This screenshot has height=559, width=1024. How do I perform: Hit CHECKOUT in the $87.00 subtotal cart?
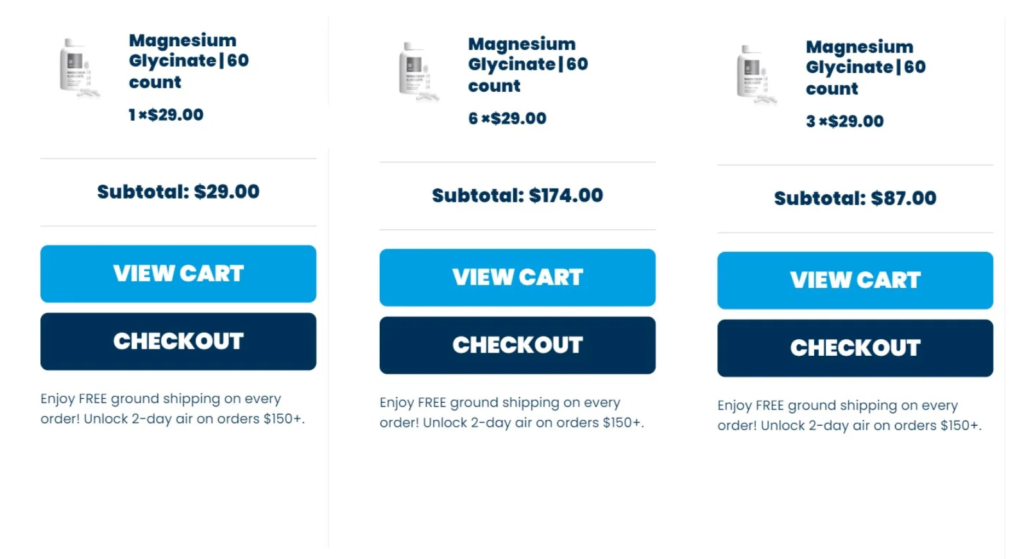[855, 348]
